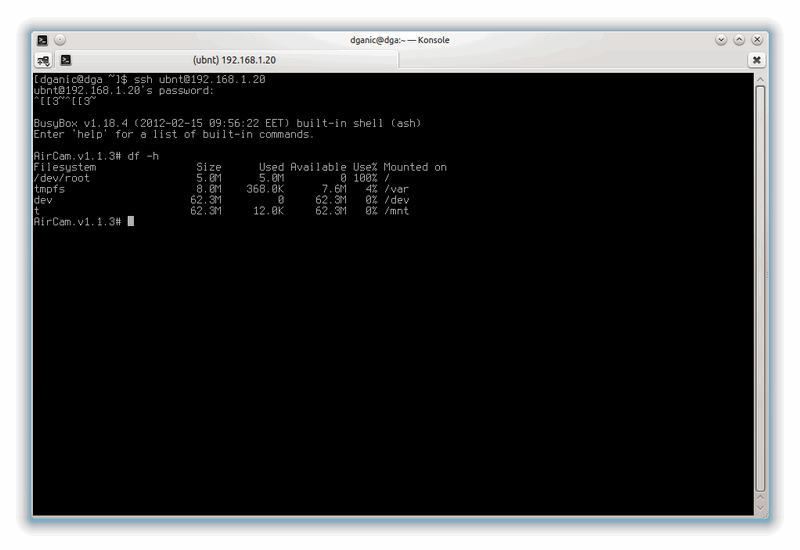Click the 'ssh ubnt@192.168.1.20' command text

point(199,79)
